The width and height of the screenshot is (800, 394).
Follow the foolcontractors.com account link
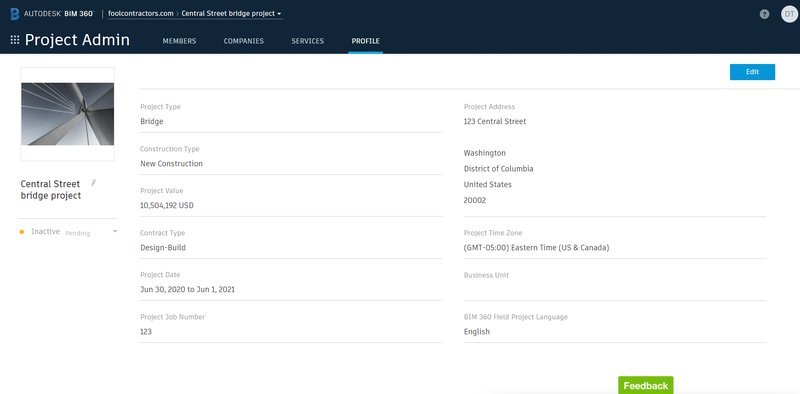coord(141,14)
